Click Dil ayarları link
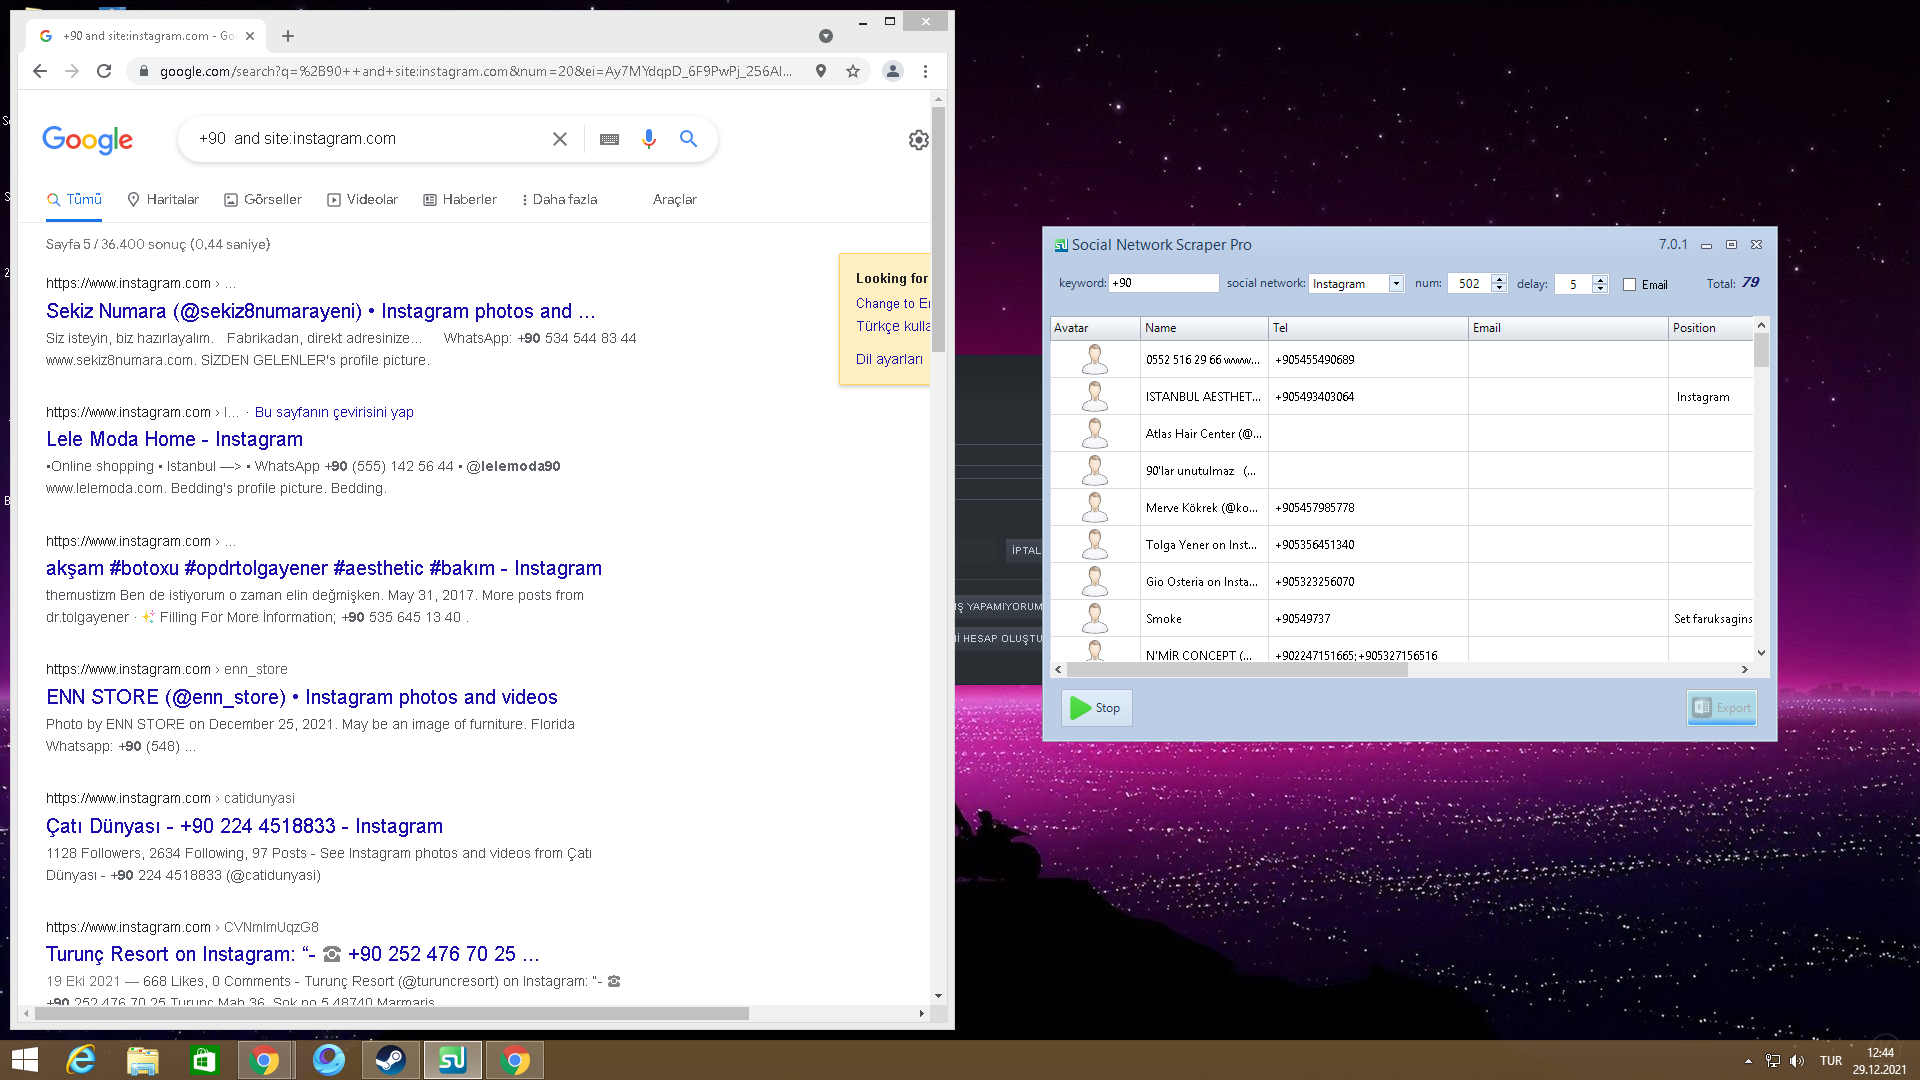Screen dimensions: 1920x1080 889,359
